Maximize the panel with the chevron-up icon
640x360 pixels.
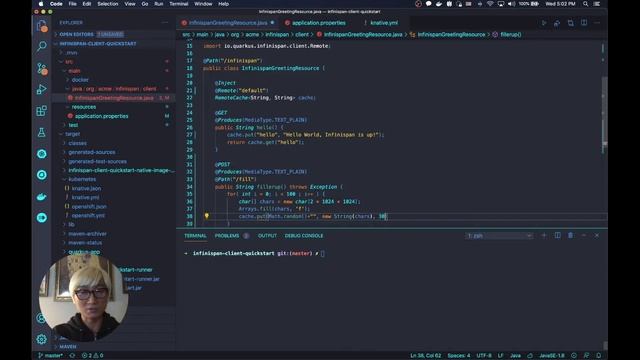click(x=584, y=236)
